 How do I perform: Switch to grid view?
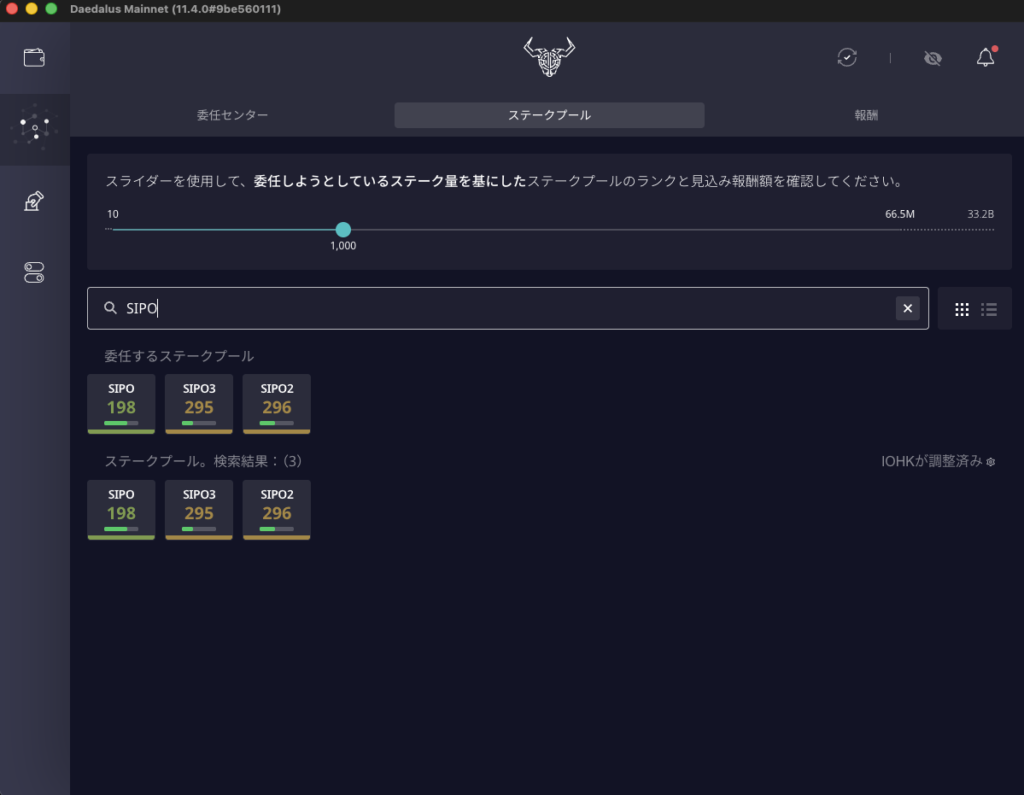tap(961, 309)
